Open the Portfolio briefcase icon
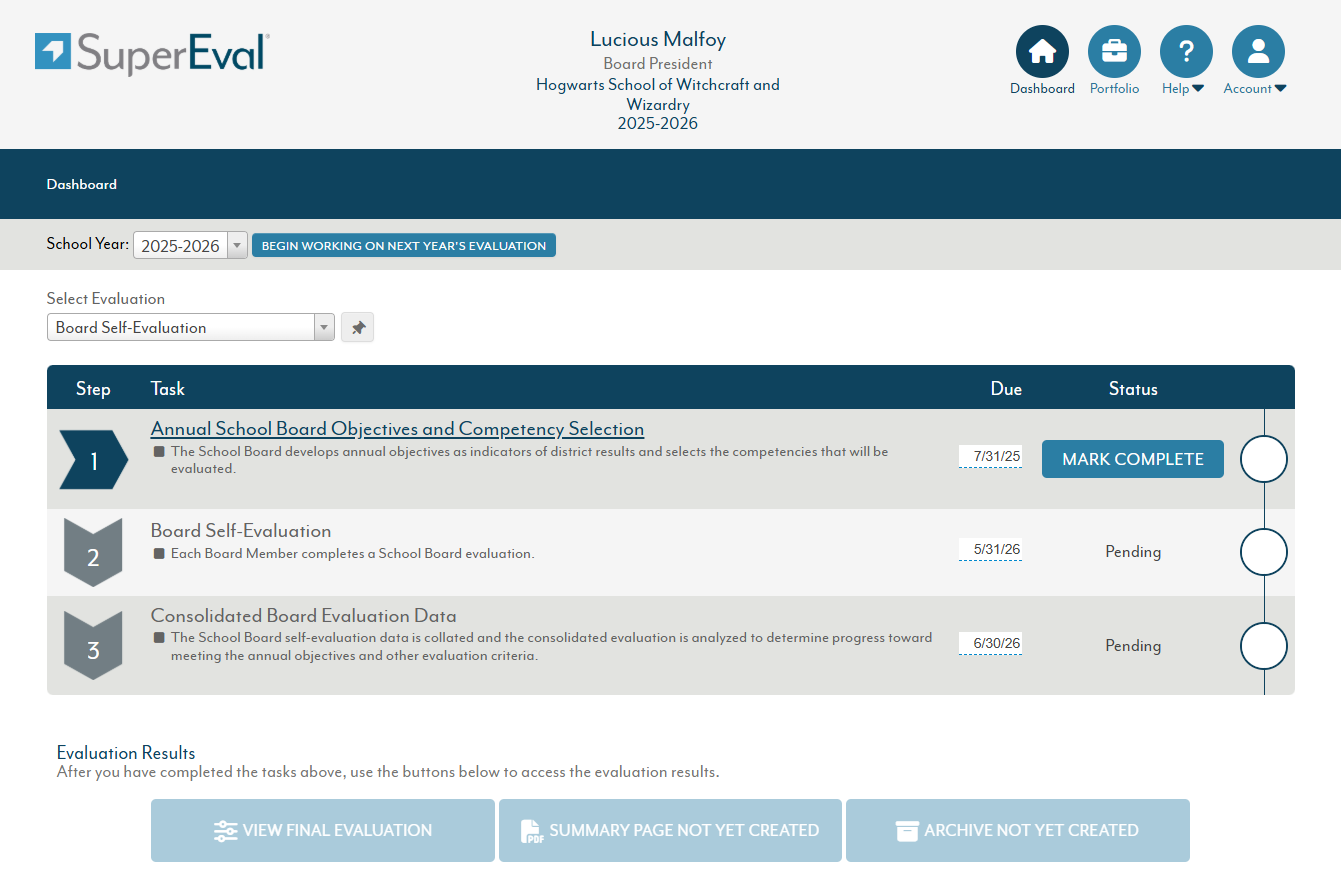The image size is (1341, 889). tap(1114, 52)
